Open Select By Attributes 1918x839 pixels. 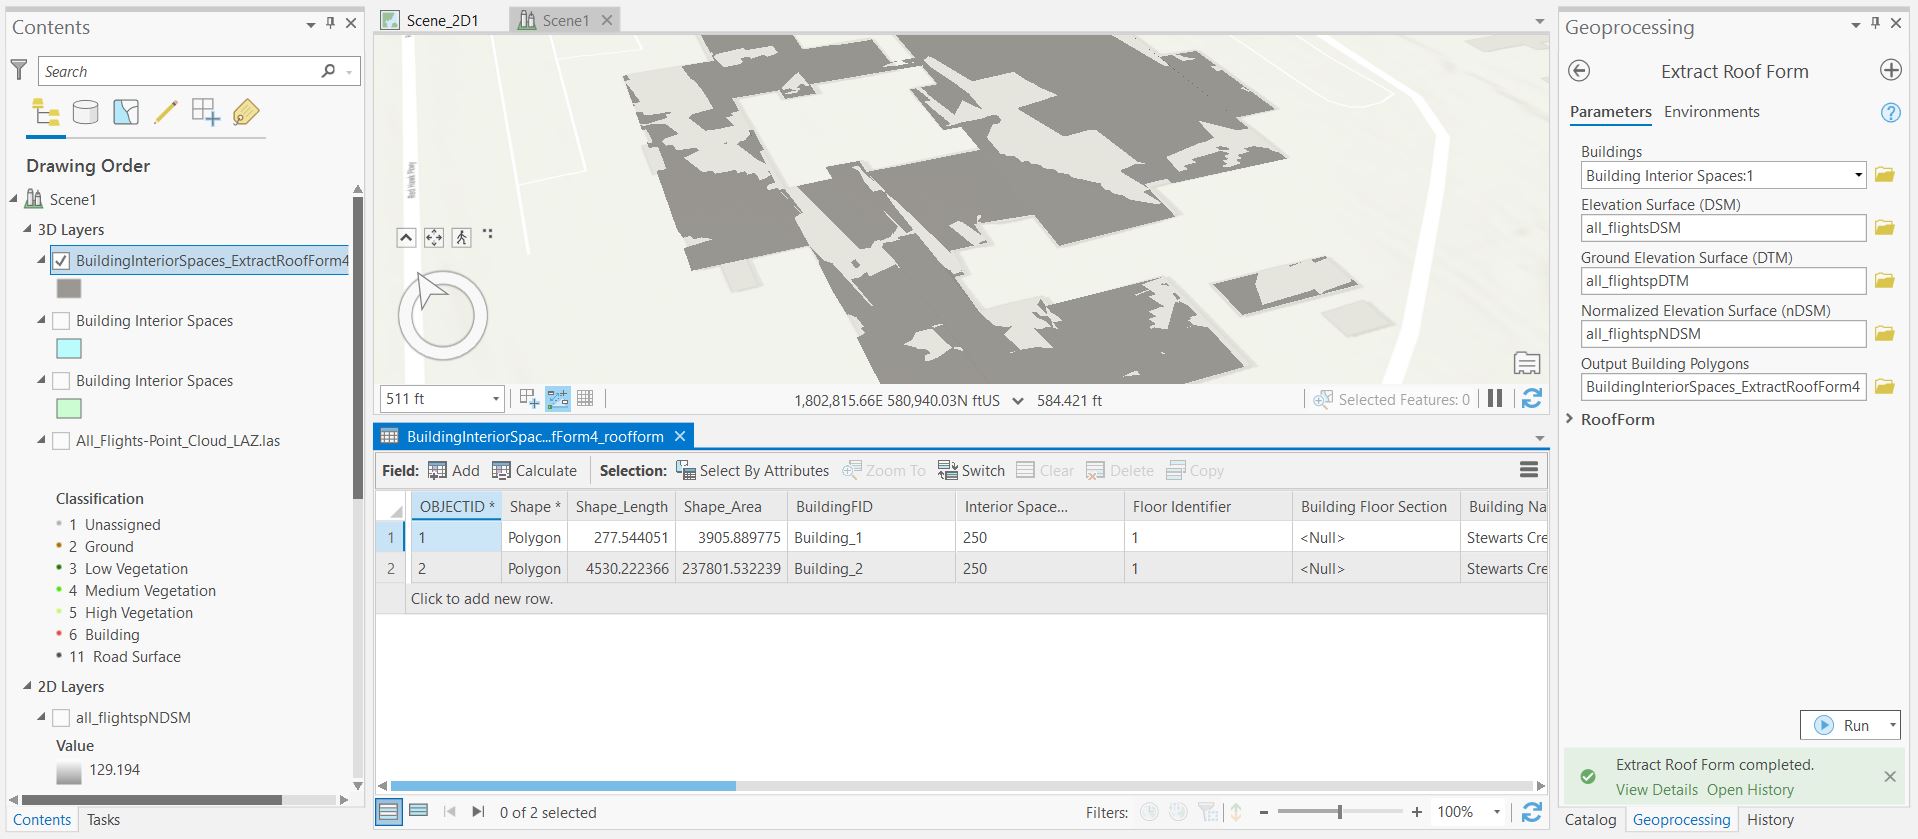click(x=752, y=470)
